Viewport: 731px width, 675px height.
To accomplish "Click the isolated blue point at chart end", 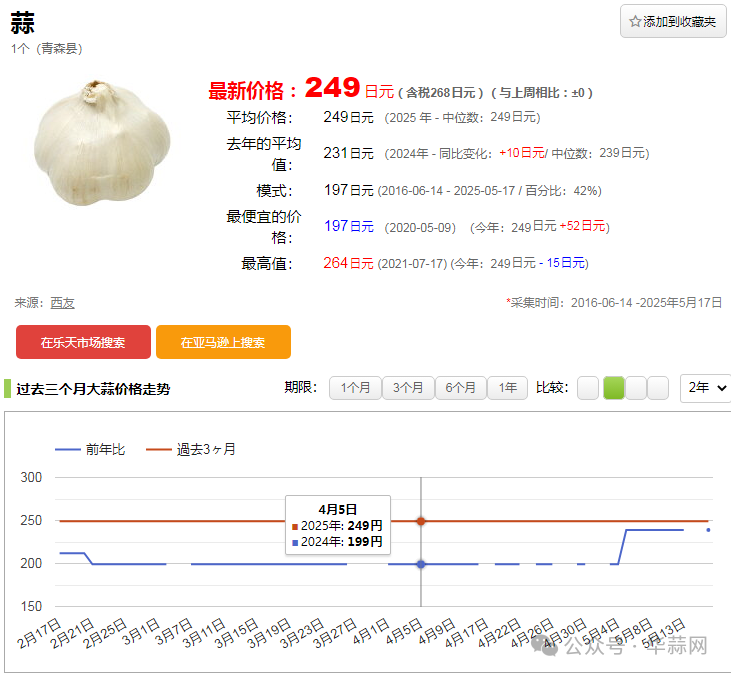I will pyautogui.click(x=708, y=530).
